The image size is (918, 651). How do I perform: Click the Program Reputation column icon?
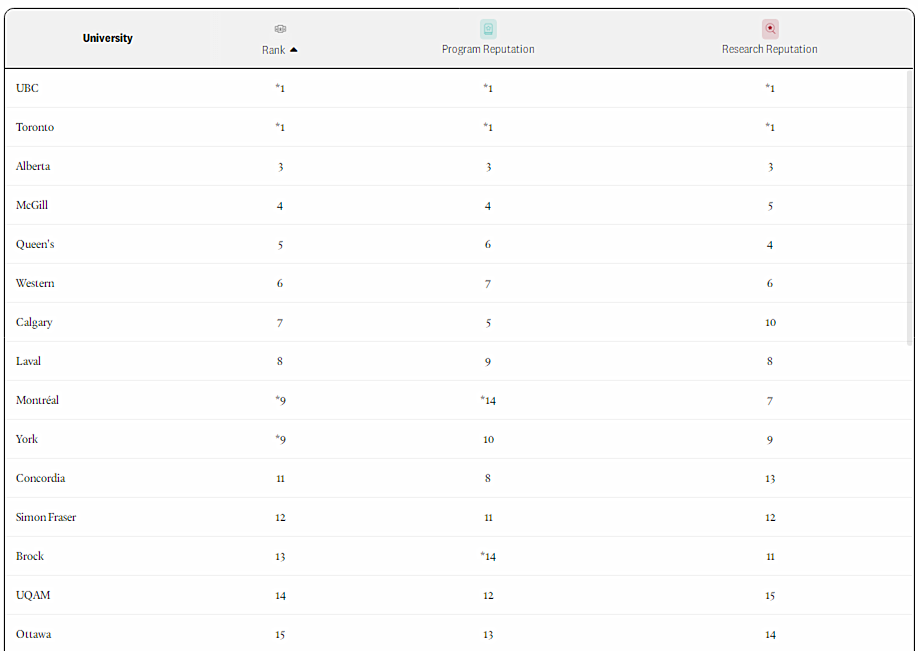point(488,29)
